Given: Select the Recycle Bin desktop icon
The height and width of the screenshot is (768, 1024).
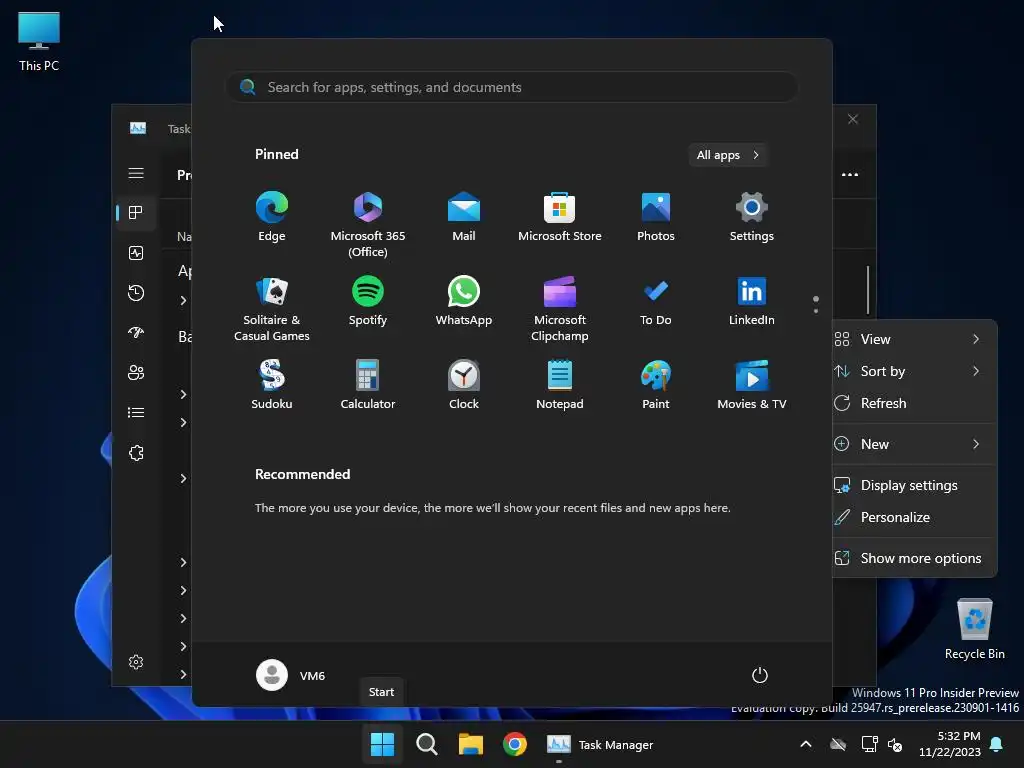Looking at the screenshot, I should point(974,629).
